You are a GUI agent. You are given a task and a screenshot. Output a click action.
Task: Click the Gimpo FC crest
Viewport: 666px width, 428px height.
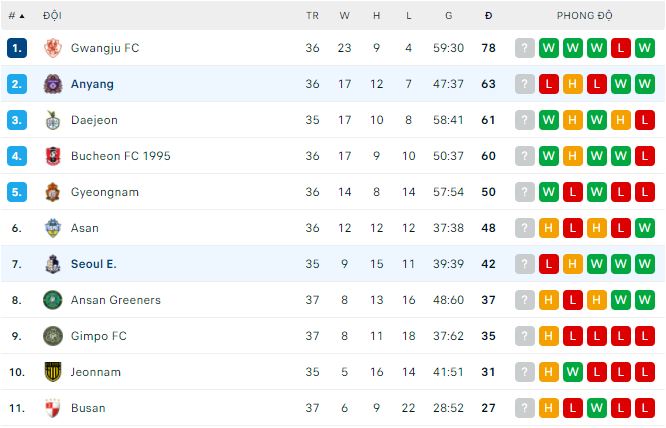coord(52,336)
